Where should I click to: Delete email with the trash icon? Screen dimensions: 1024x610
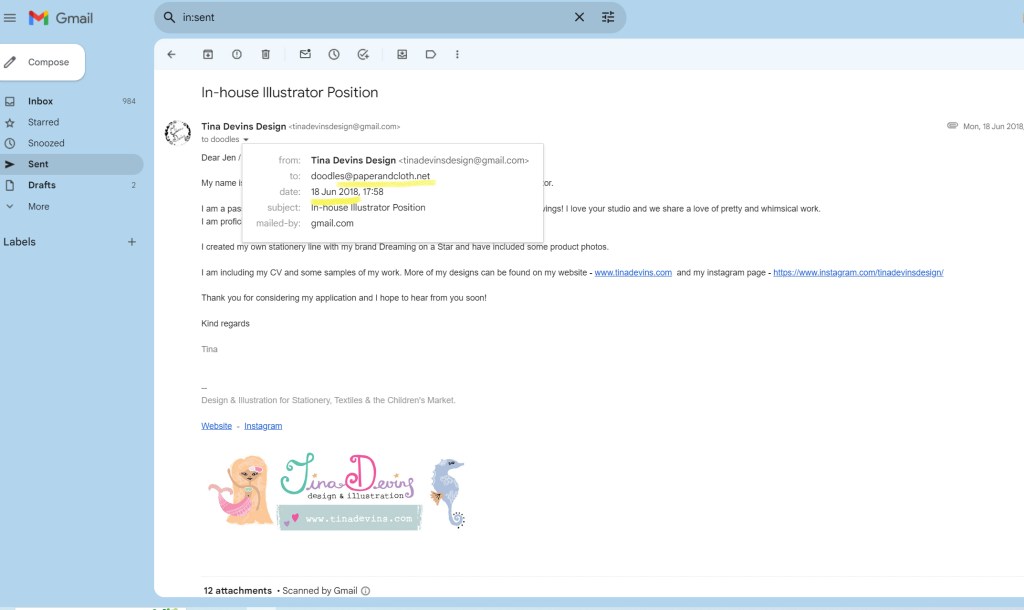click(266, 54)
